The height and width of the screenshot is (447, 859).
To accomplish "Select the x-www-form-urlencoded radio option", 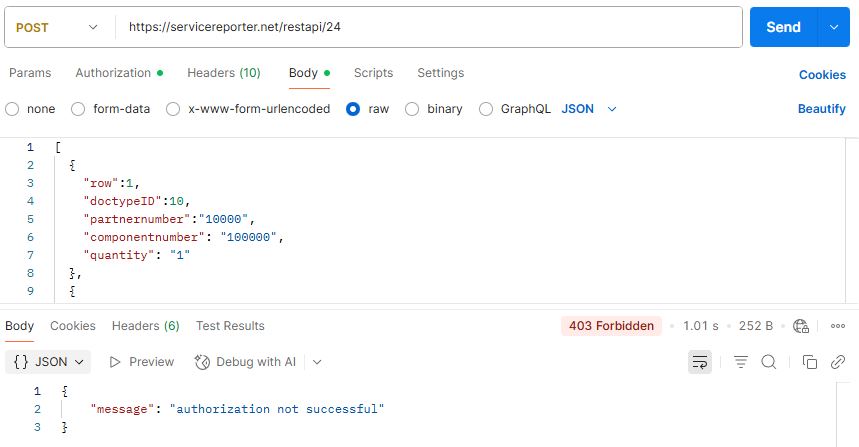I will pos(173,109).
